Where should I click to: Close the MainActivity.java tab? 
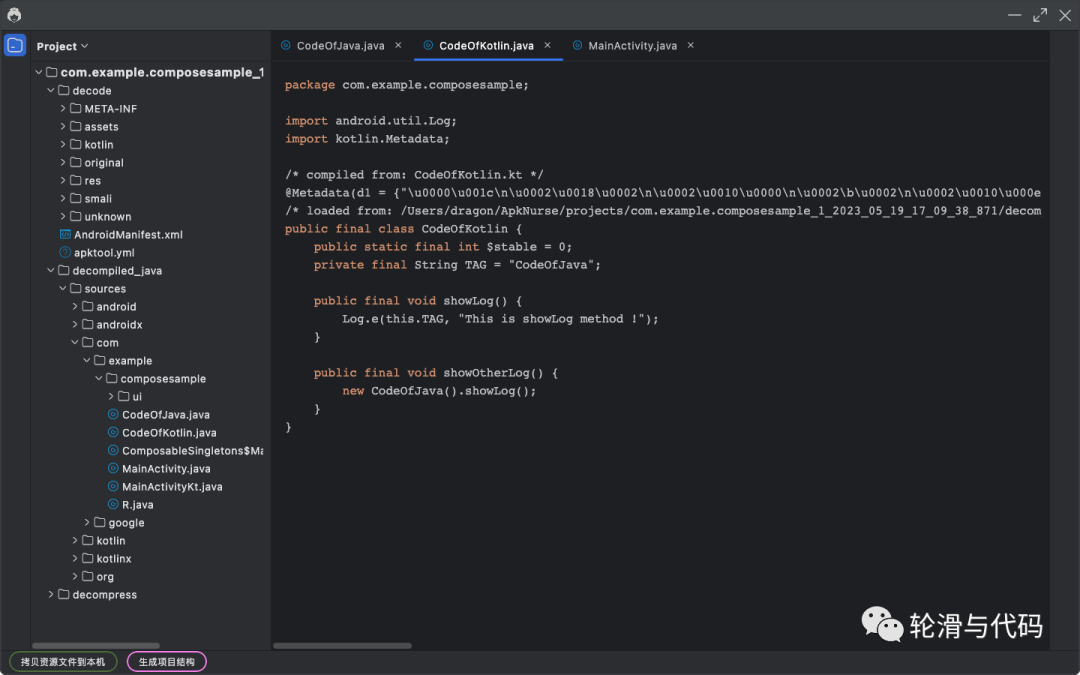click(690, 45)
